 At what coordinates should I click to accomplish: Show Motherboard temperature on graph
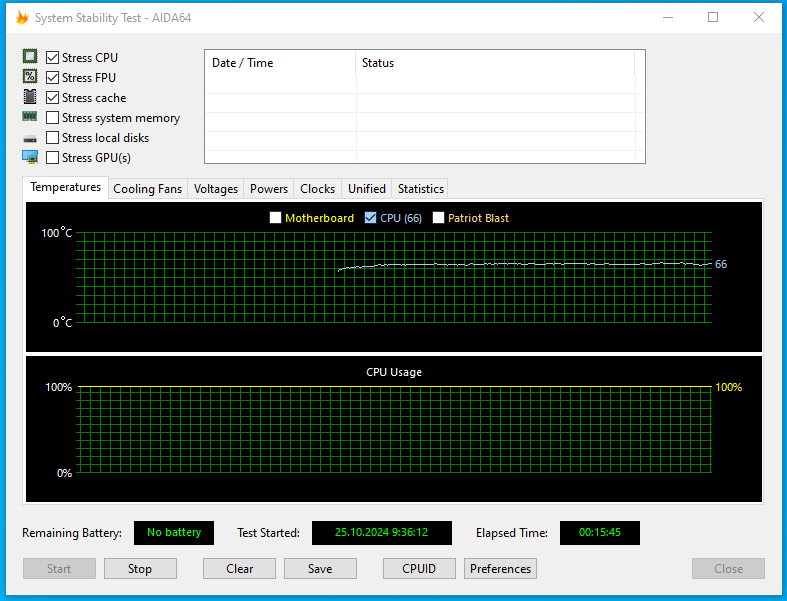coord(275,217)
